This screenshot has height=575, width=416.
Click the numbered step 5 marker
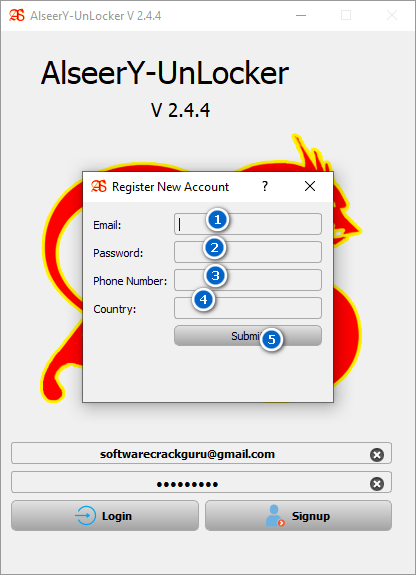[271, 339]
